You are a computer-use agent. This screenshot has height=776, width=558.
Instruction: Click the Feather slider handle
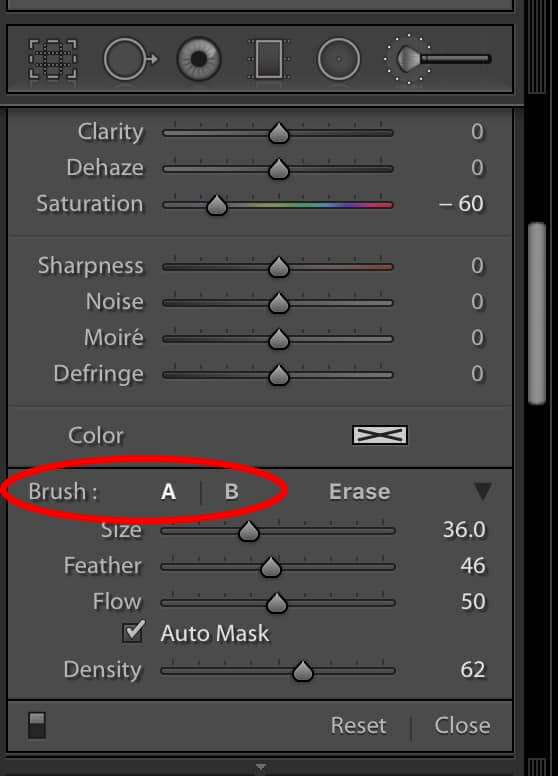coord(271,567)
